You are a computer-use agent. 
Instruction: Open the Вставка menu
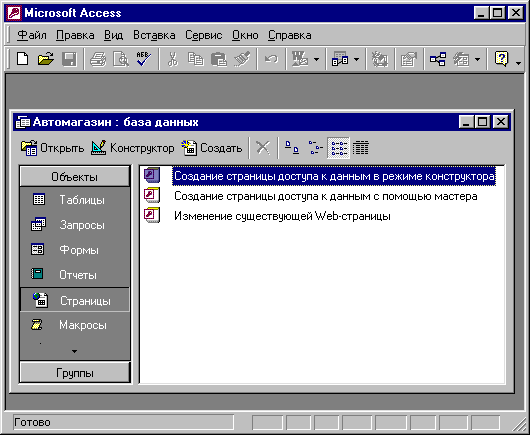point(154,35)
